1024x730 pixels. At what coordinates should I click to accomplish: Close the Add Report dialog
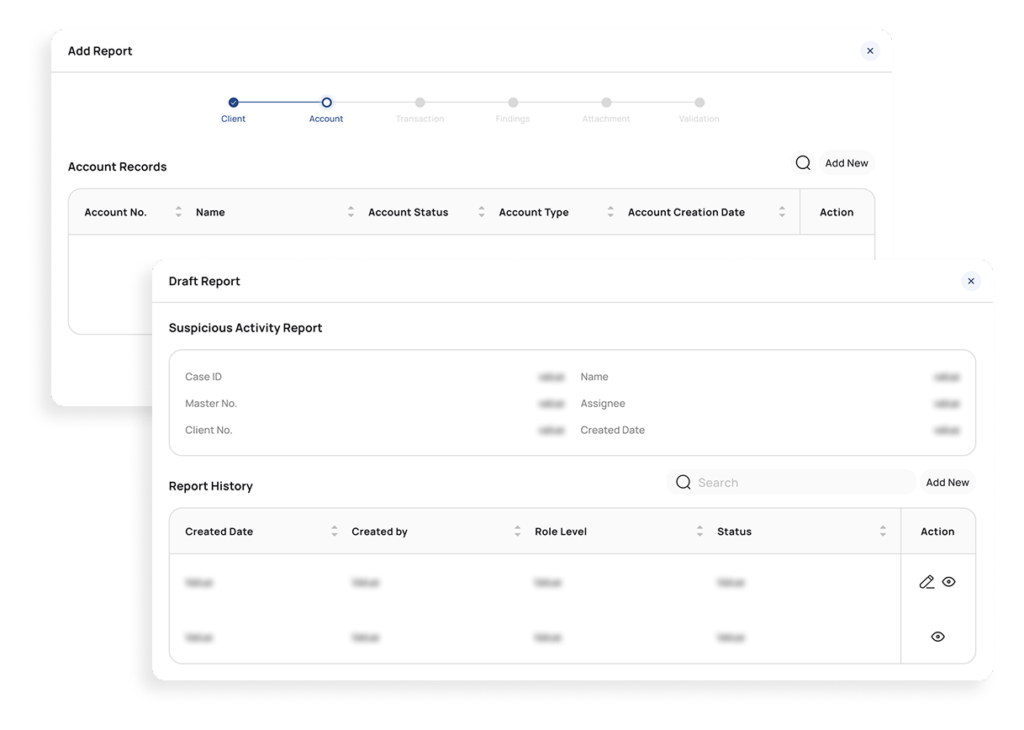870,51
